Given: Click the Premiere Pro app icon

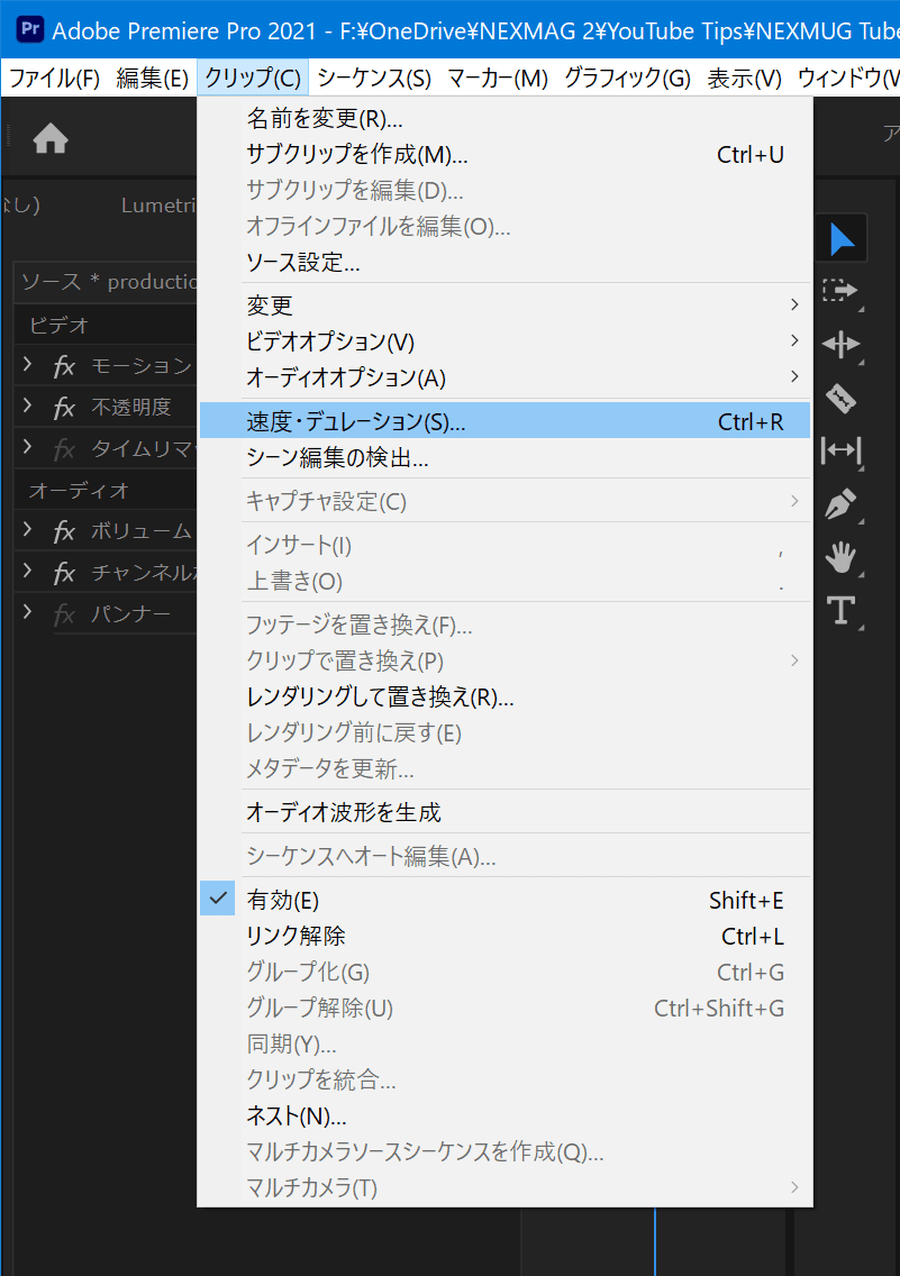Looking at the screenshot, I should 31,29.
